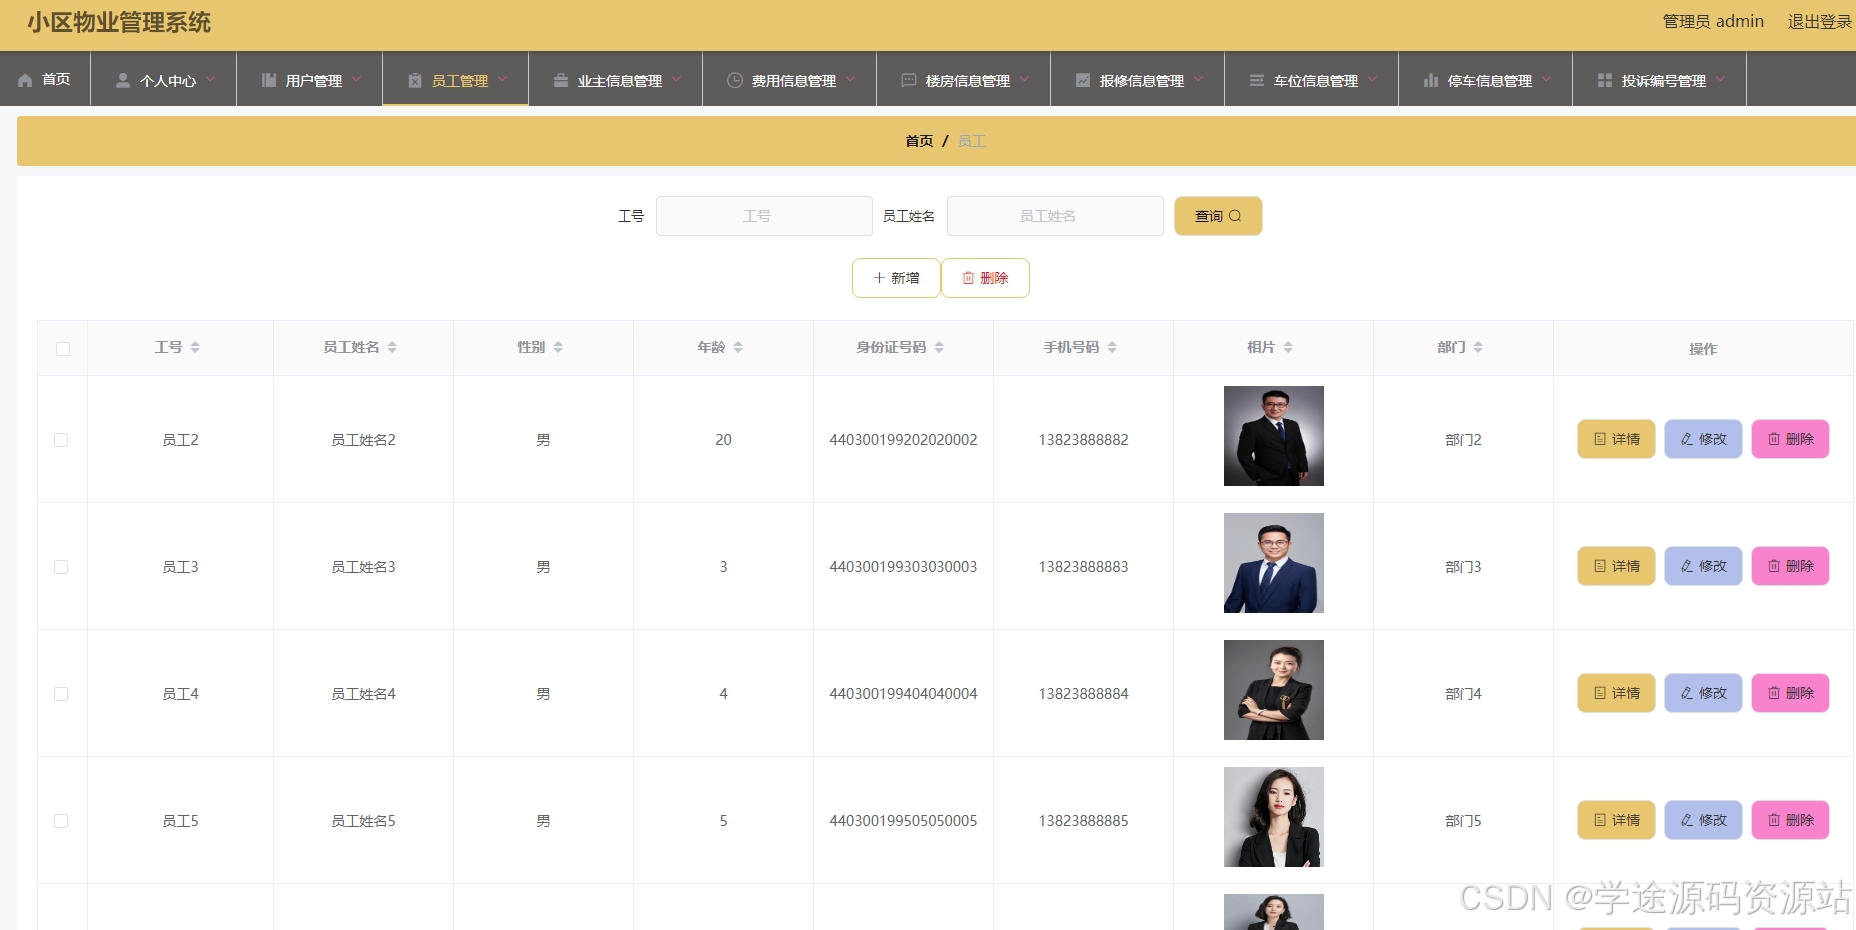
Task: Click the pencil icon in 员工3 修改 button
Action: tap(1687, 566)
